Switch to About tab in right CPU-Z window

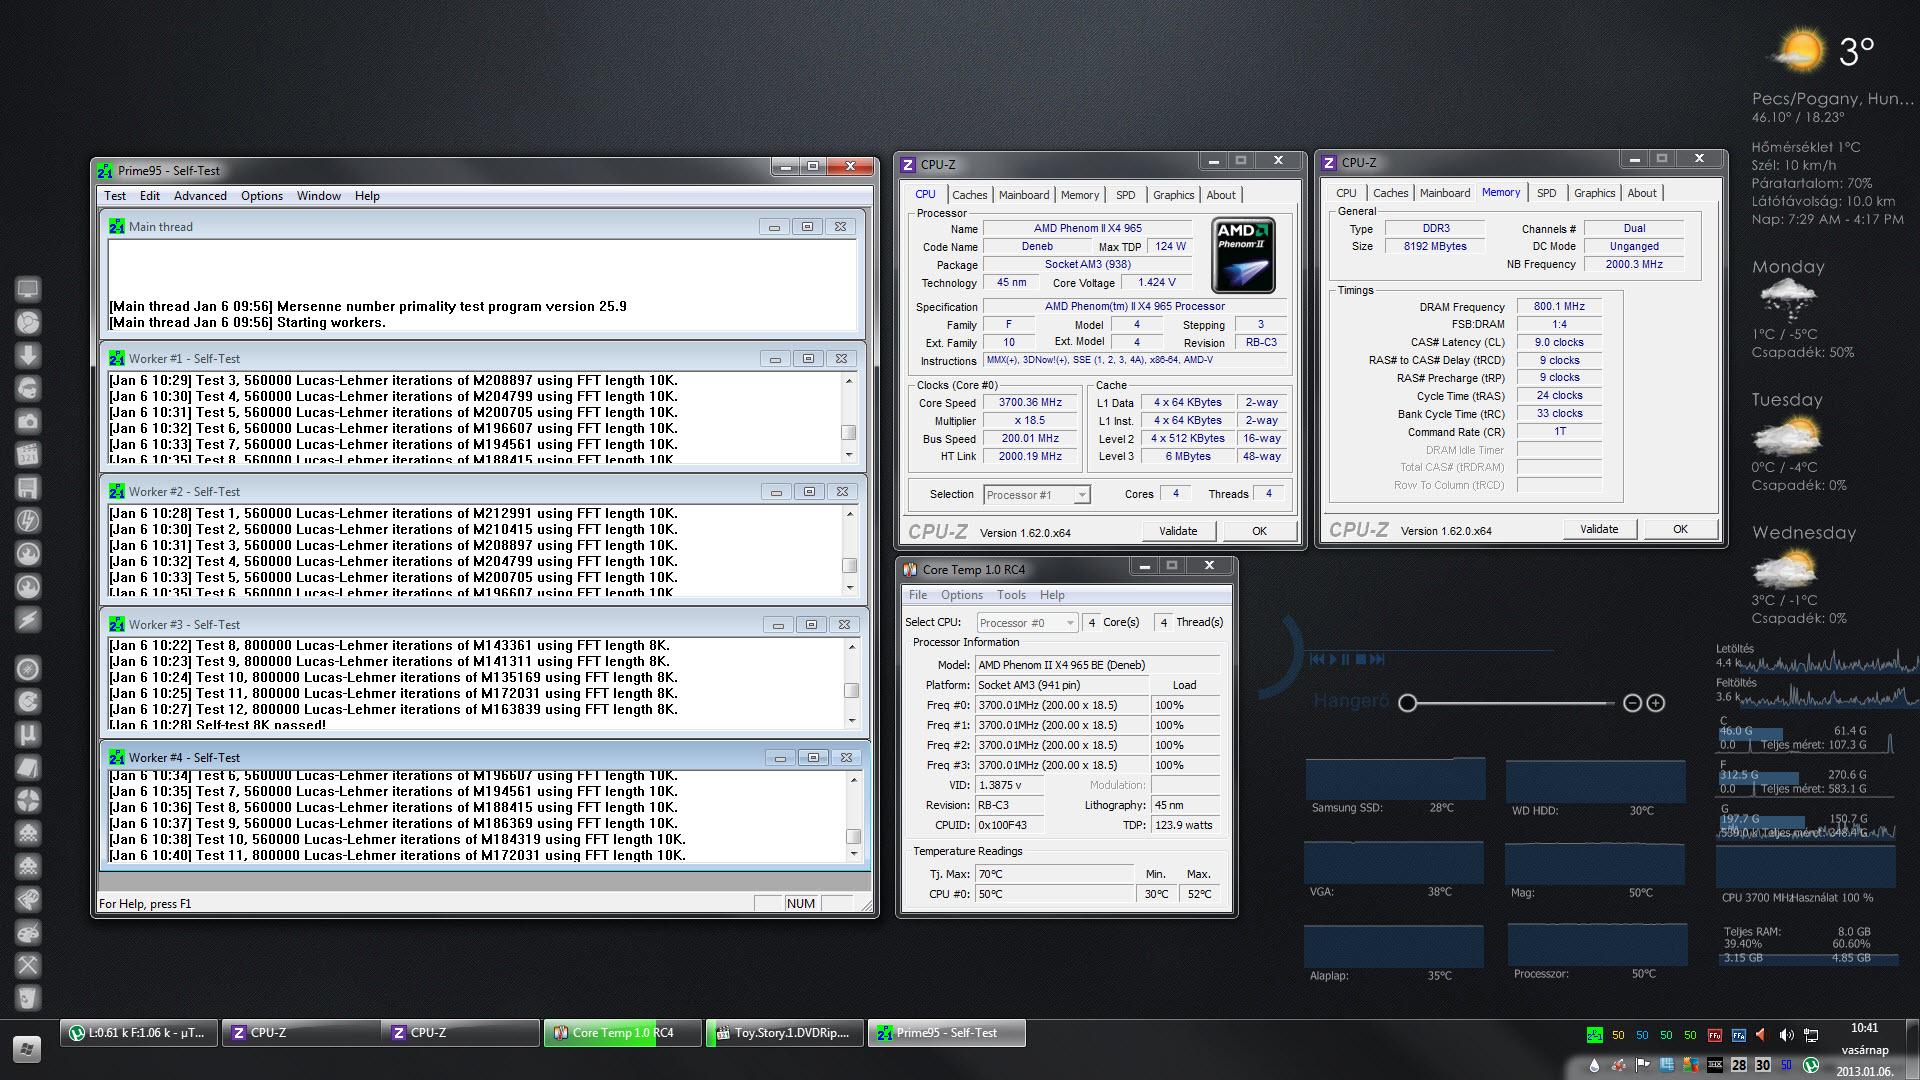click(x=1641, y=193)
